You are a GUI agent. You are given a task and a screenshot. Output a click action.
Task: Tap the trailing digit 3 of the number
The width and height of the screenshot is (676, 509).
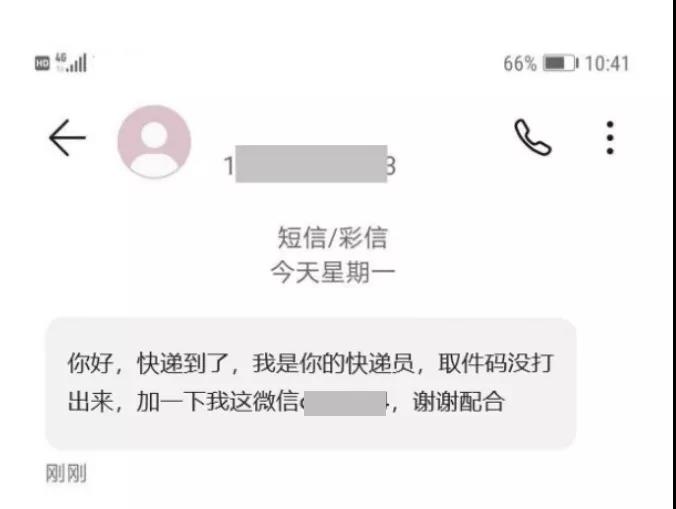tap(391, 166)
